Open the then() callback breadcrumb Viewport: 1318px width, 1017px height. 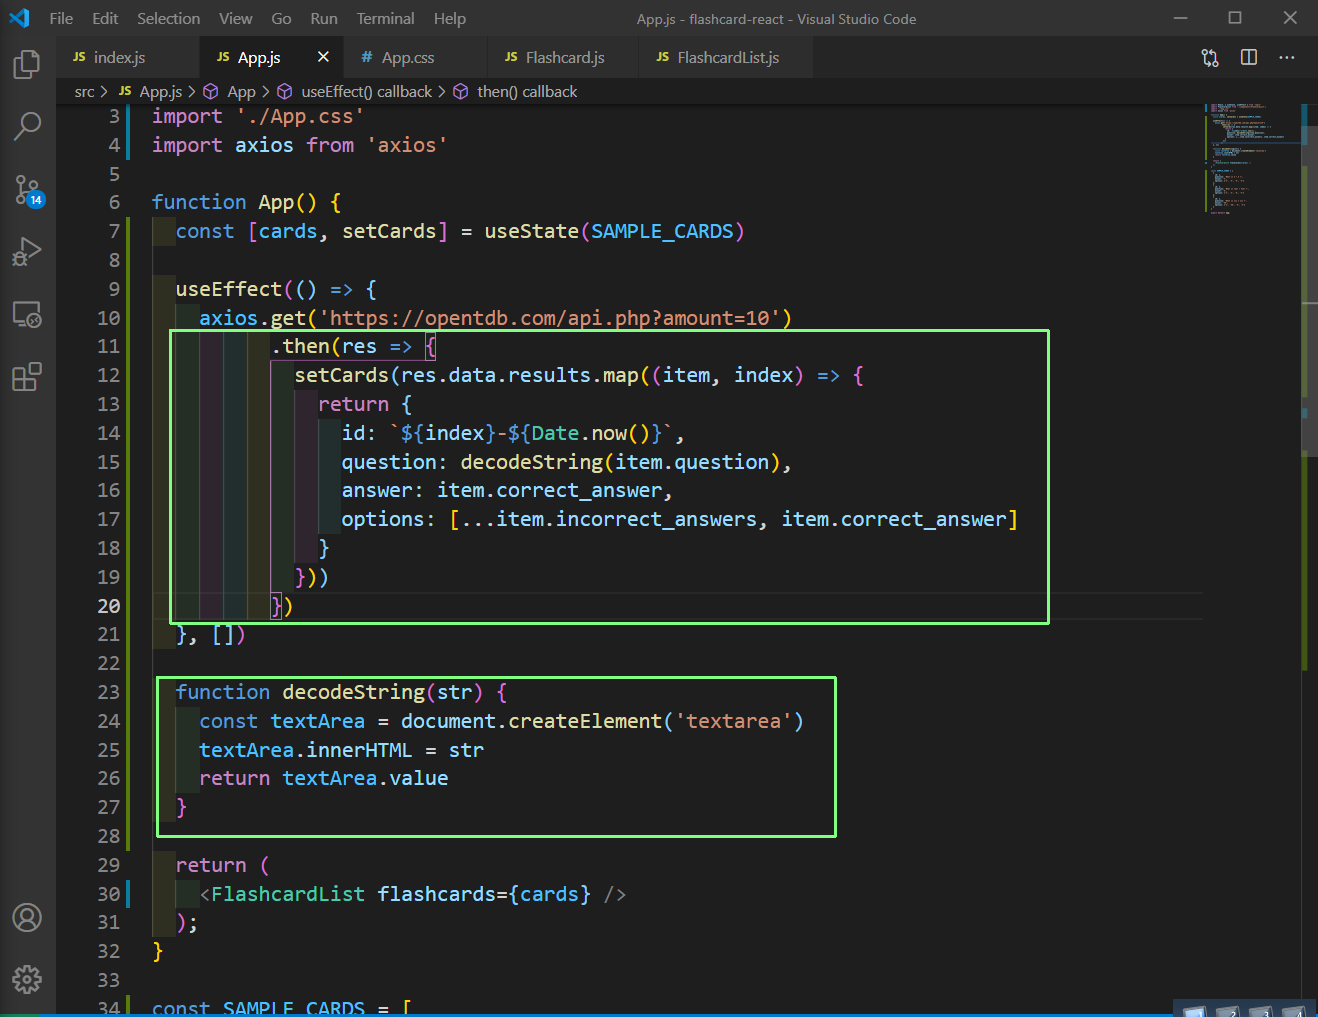click(x=516, y=92)
